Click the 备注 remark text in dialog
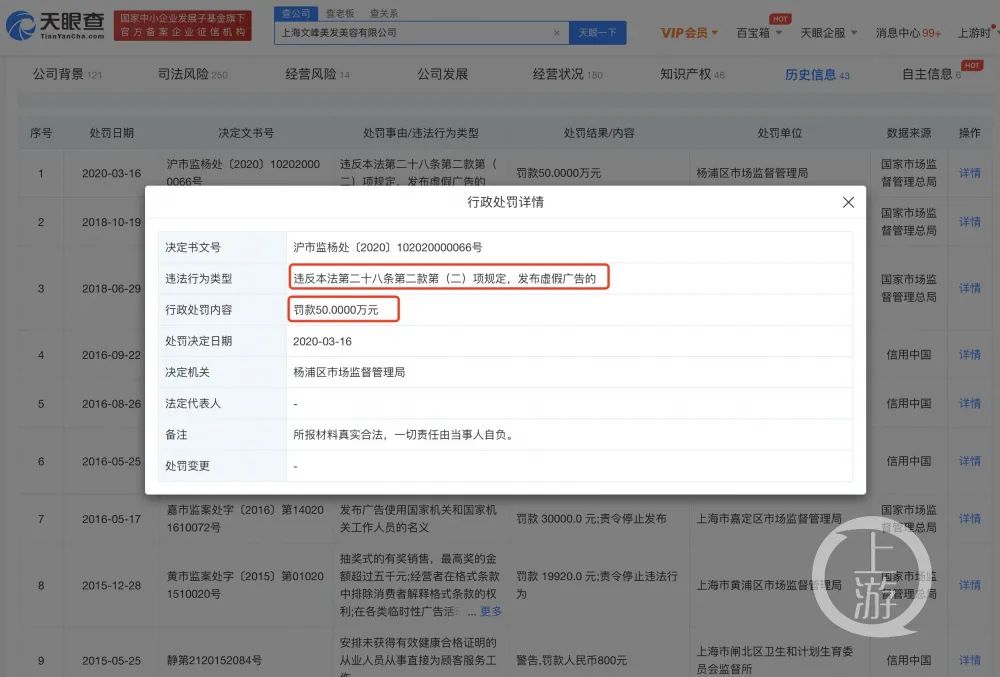The width and height of the screenshot is (1000, 677). tap(404, 435)
